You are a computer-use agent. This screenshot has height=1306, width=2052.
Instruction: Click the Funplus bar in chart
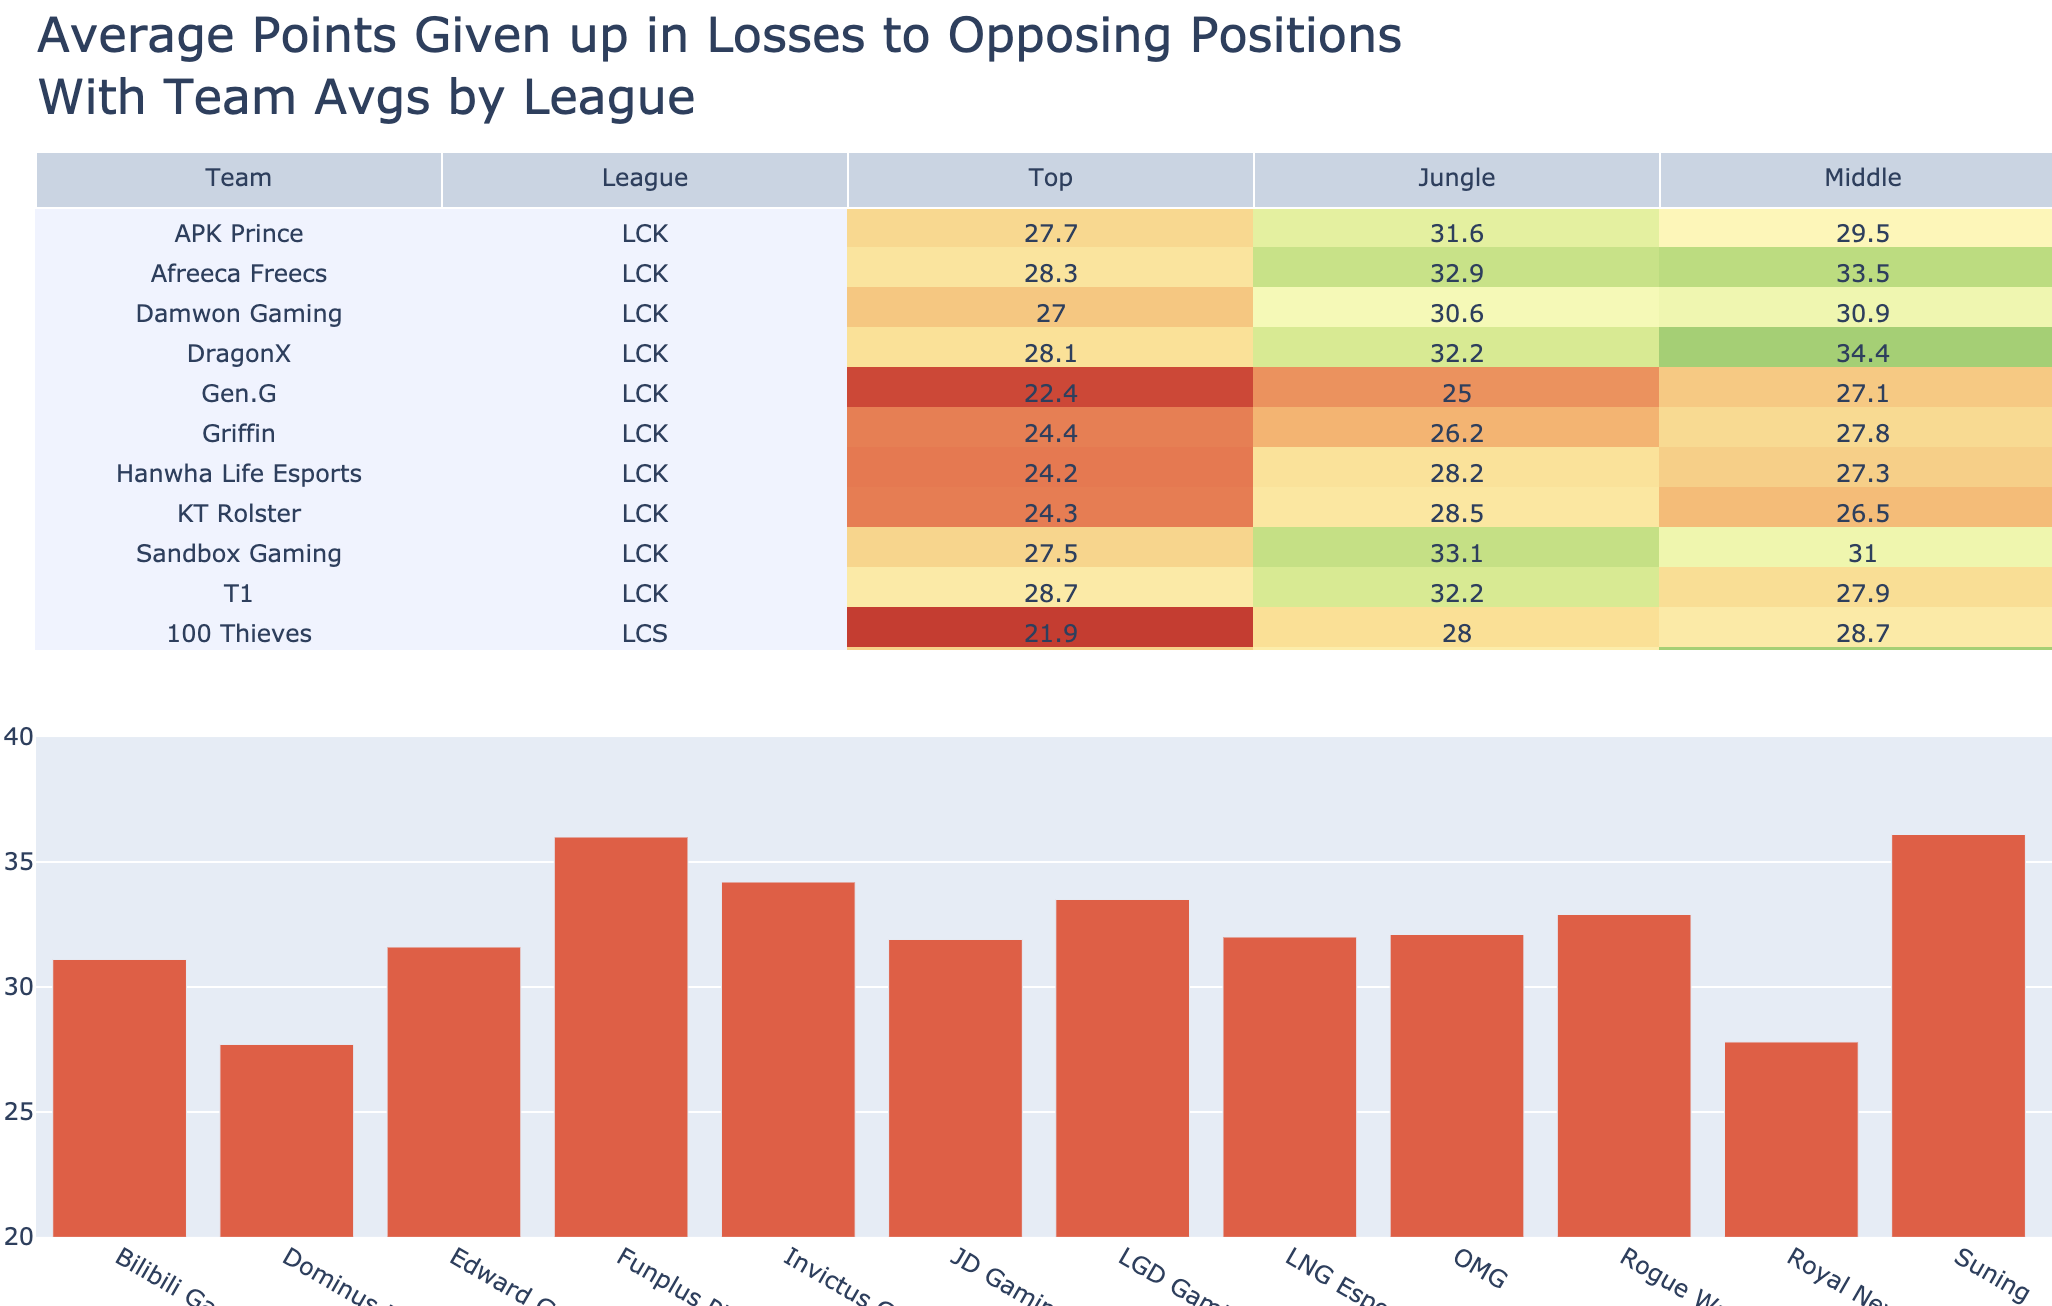(621, 1037)
